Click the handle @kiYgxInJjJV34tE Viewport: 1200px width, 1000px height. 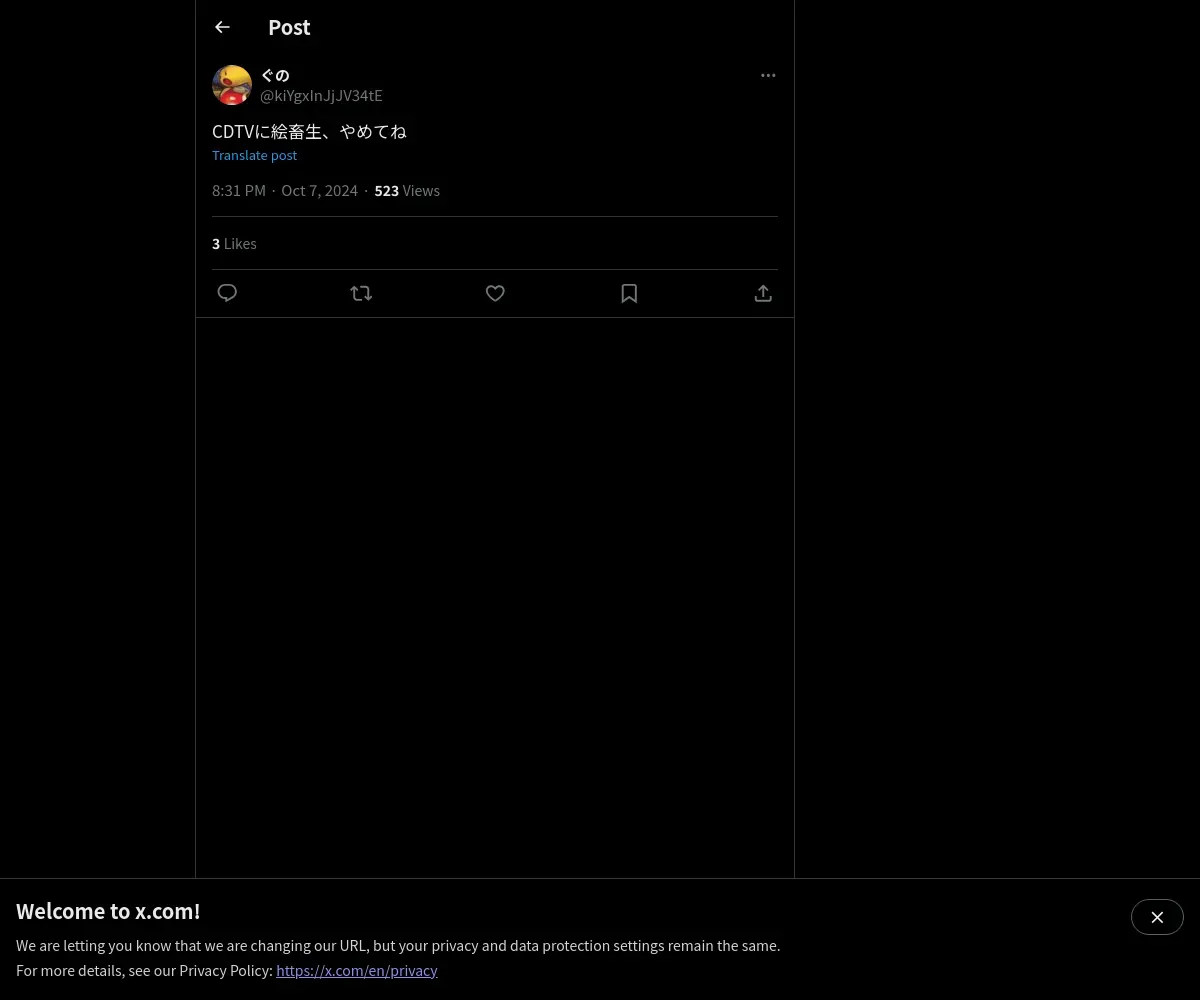click(321, 95)
